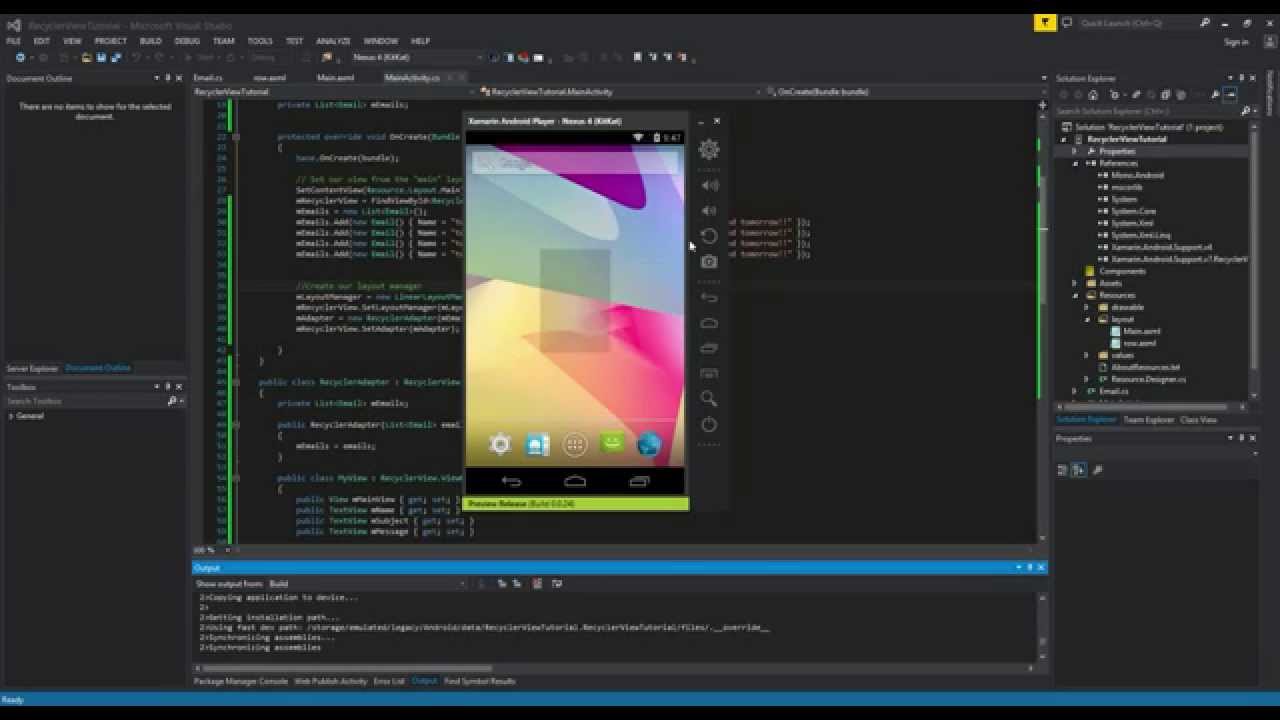1280x720 pixels.
Task: Tap the emulator navigation back arrow
Action: click(511, 482)
